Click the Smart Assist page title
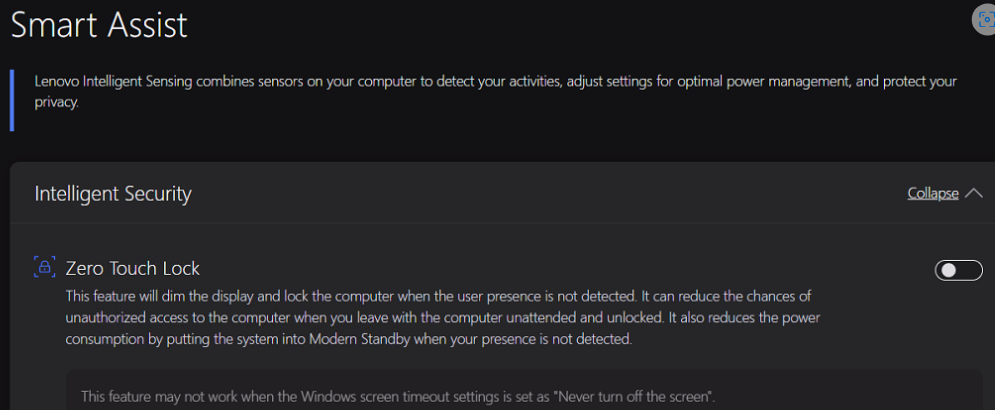Image resolution: width=995 pixels, height=410 pixels. [99, 24]
